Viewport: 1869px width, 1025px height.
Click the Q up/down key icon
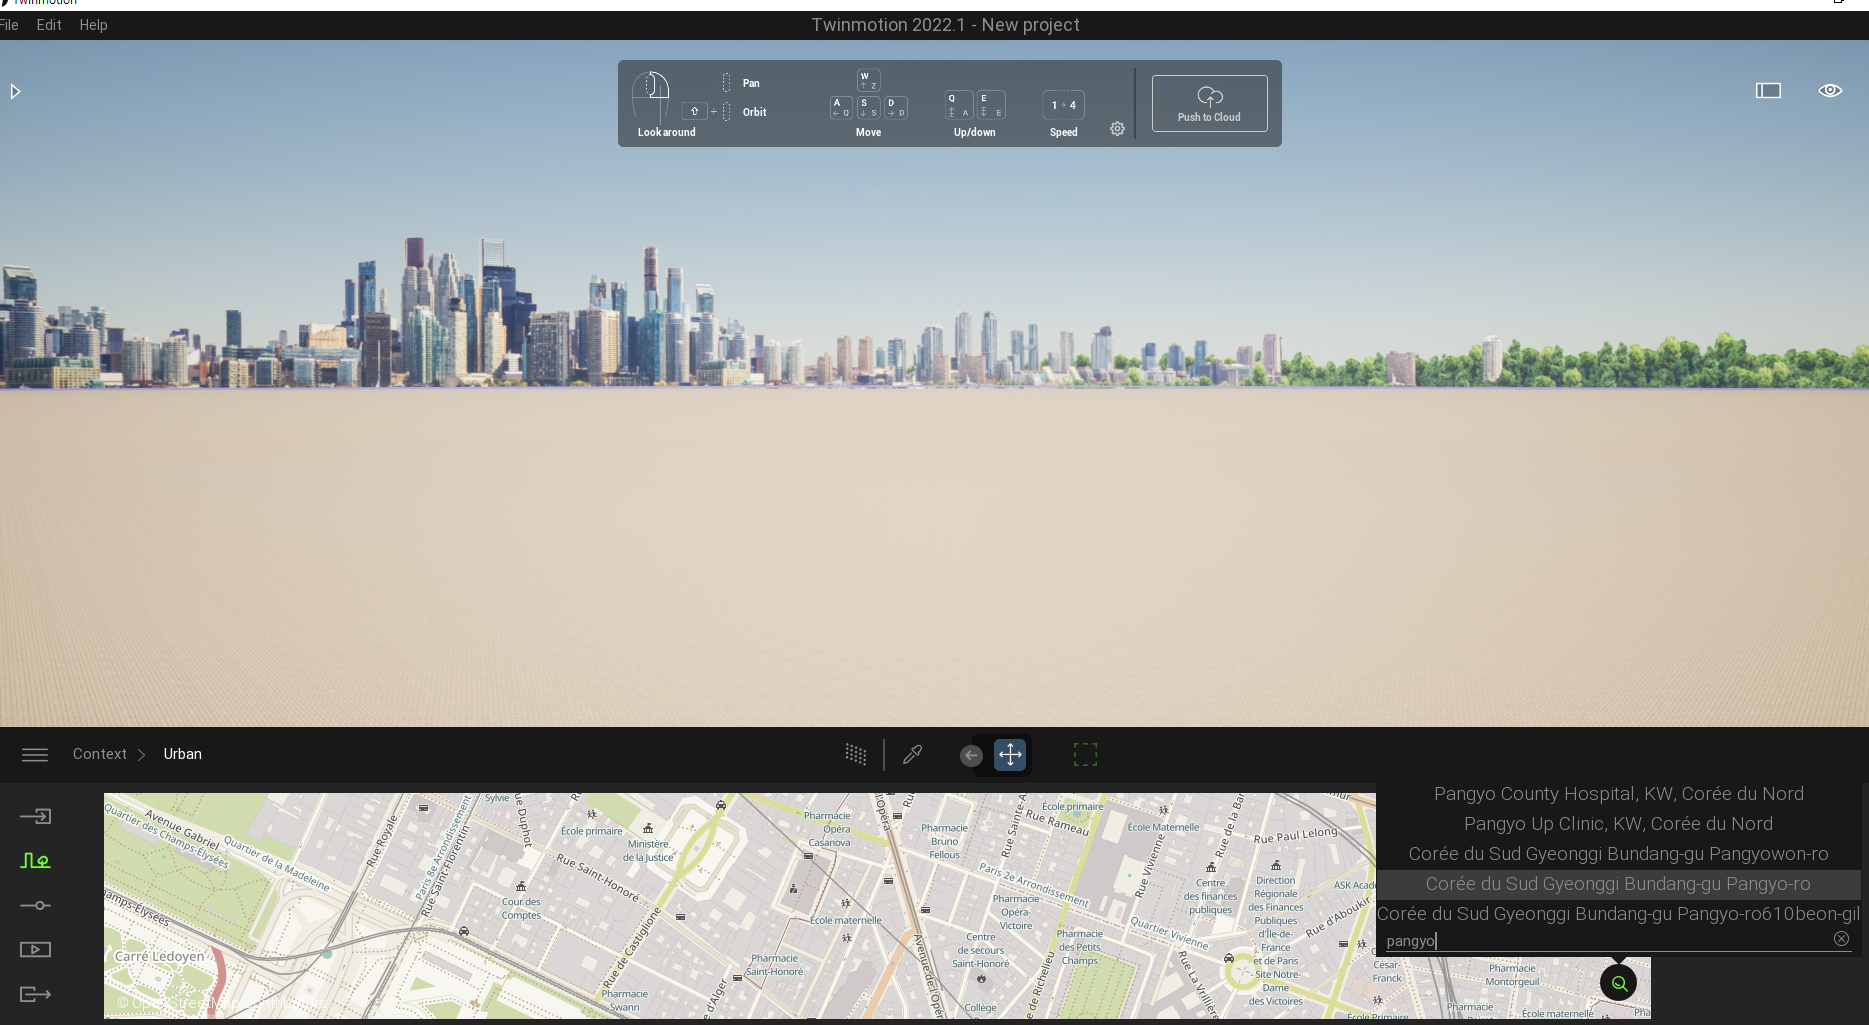click(958, 105)
